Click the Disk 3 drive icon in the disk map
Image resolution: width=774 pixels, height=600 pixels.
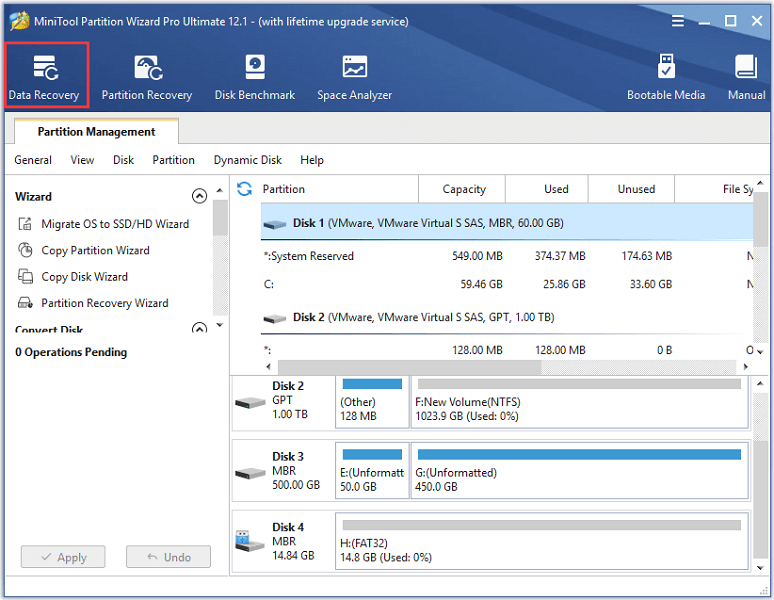pyautogui.click(x=250, y=473)
